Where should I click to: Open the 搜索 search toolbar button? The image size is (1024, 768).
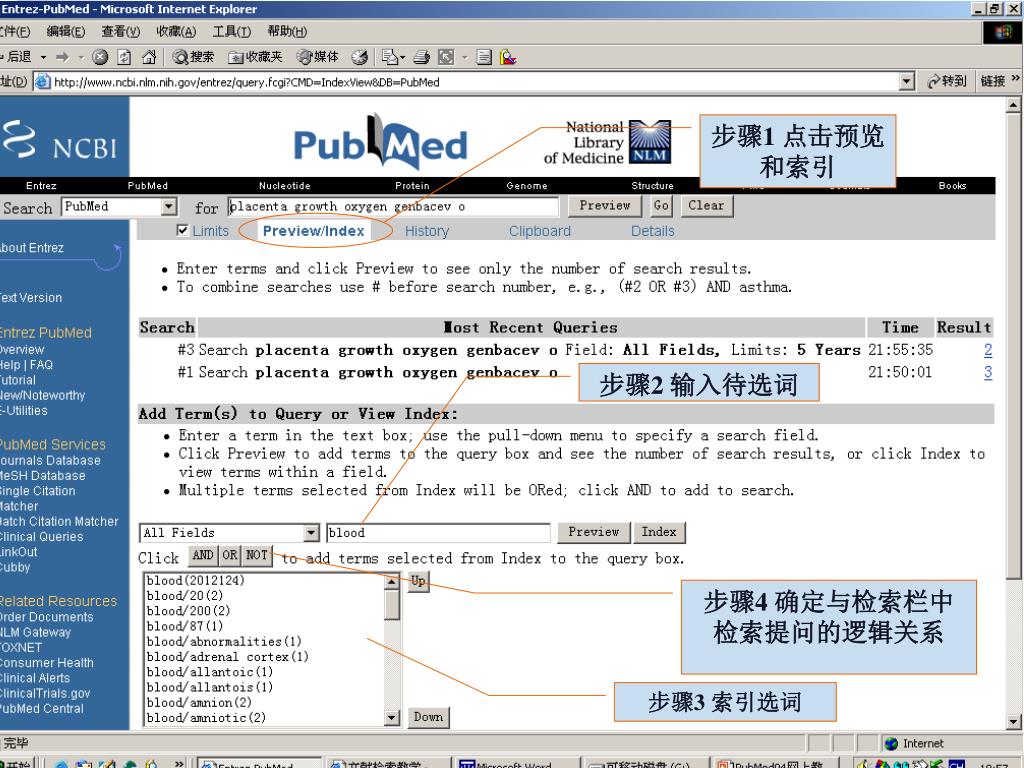pos(193,57)
